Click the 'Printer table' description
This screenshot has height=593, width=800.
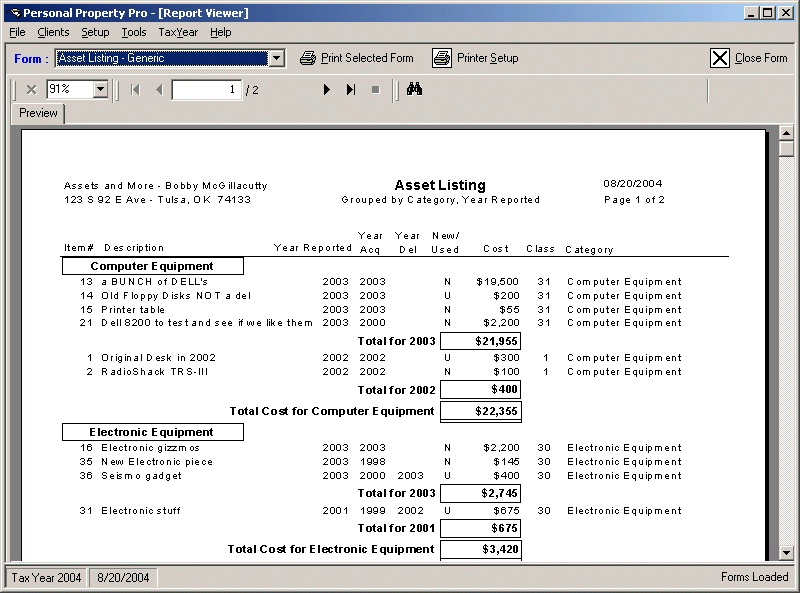[133, 310]
